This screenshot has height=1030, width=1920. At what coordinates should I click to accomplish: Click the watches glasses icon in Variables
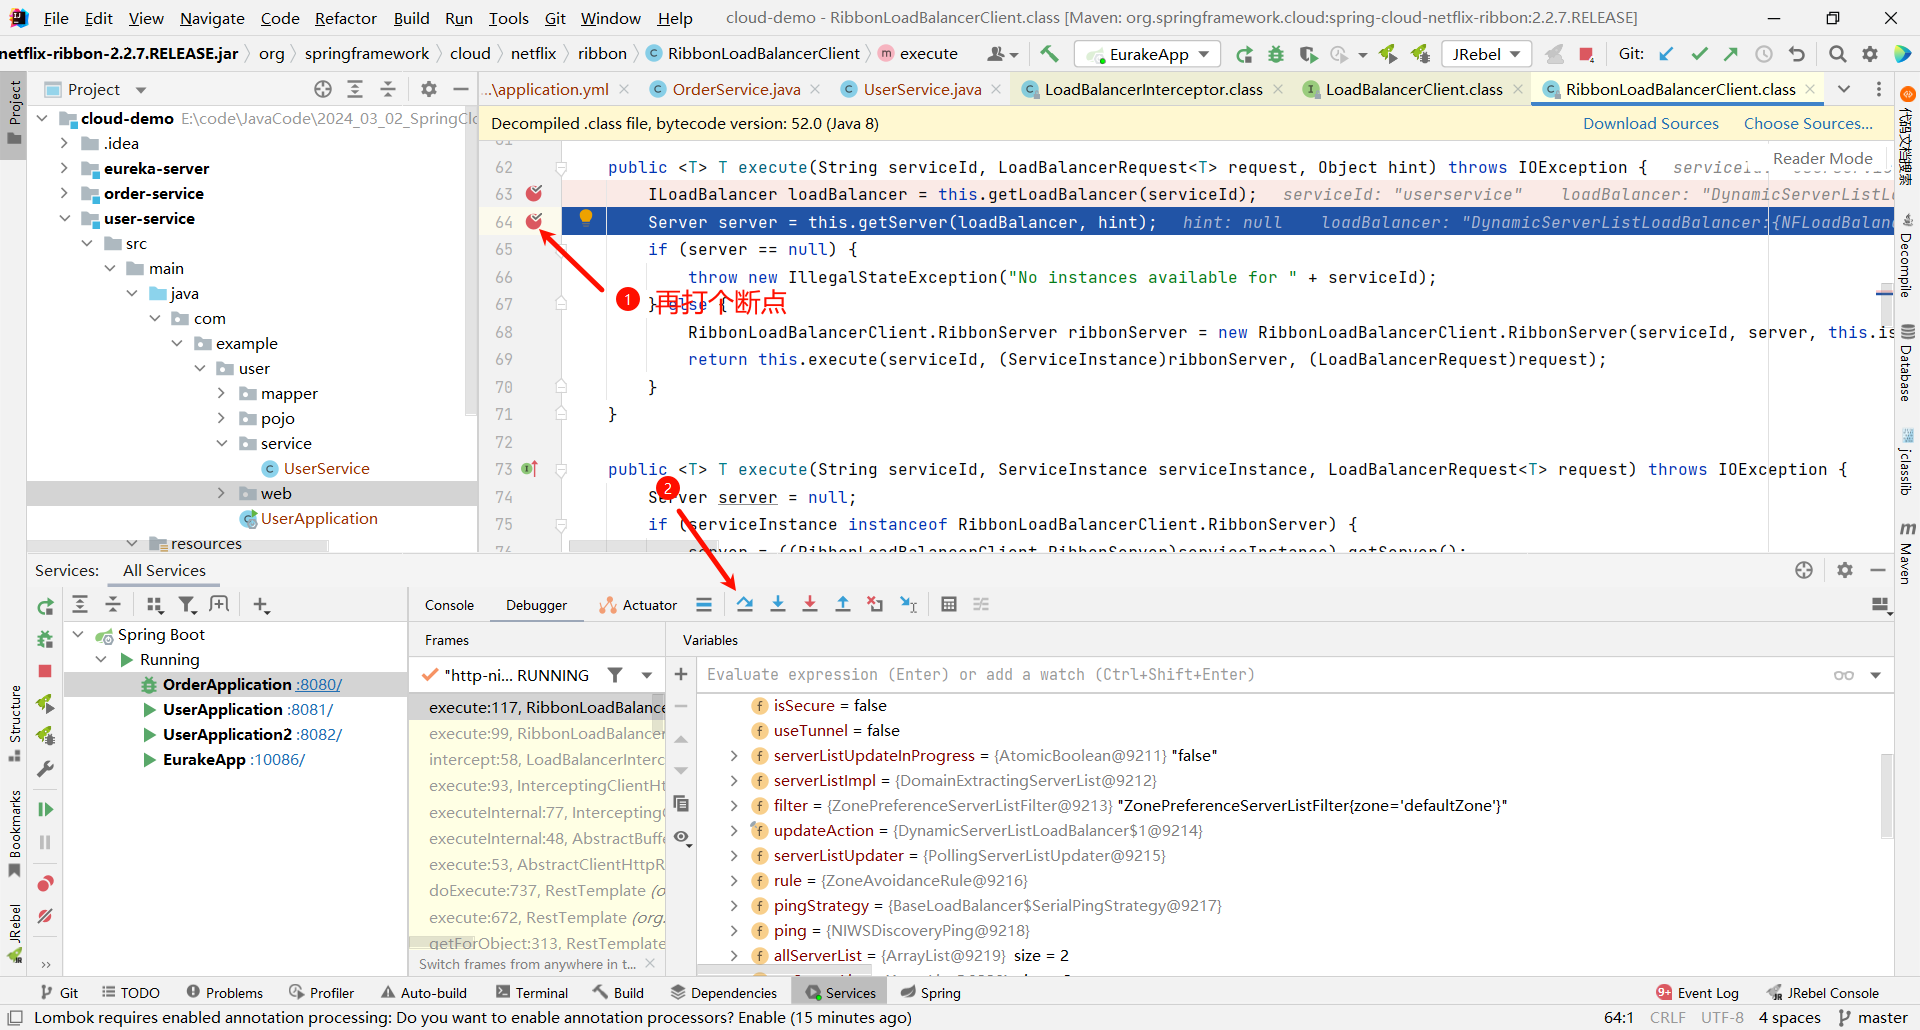(1843, 675)
